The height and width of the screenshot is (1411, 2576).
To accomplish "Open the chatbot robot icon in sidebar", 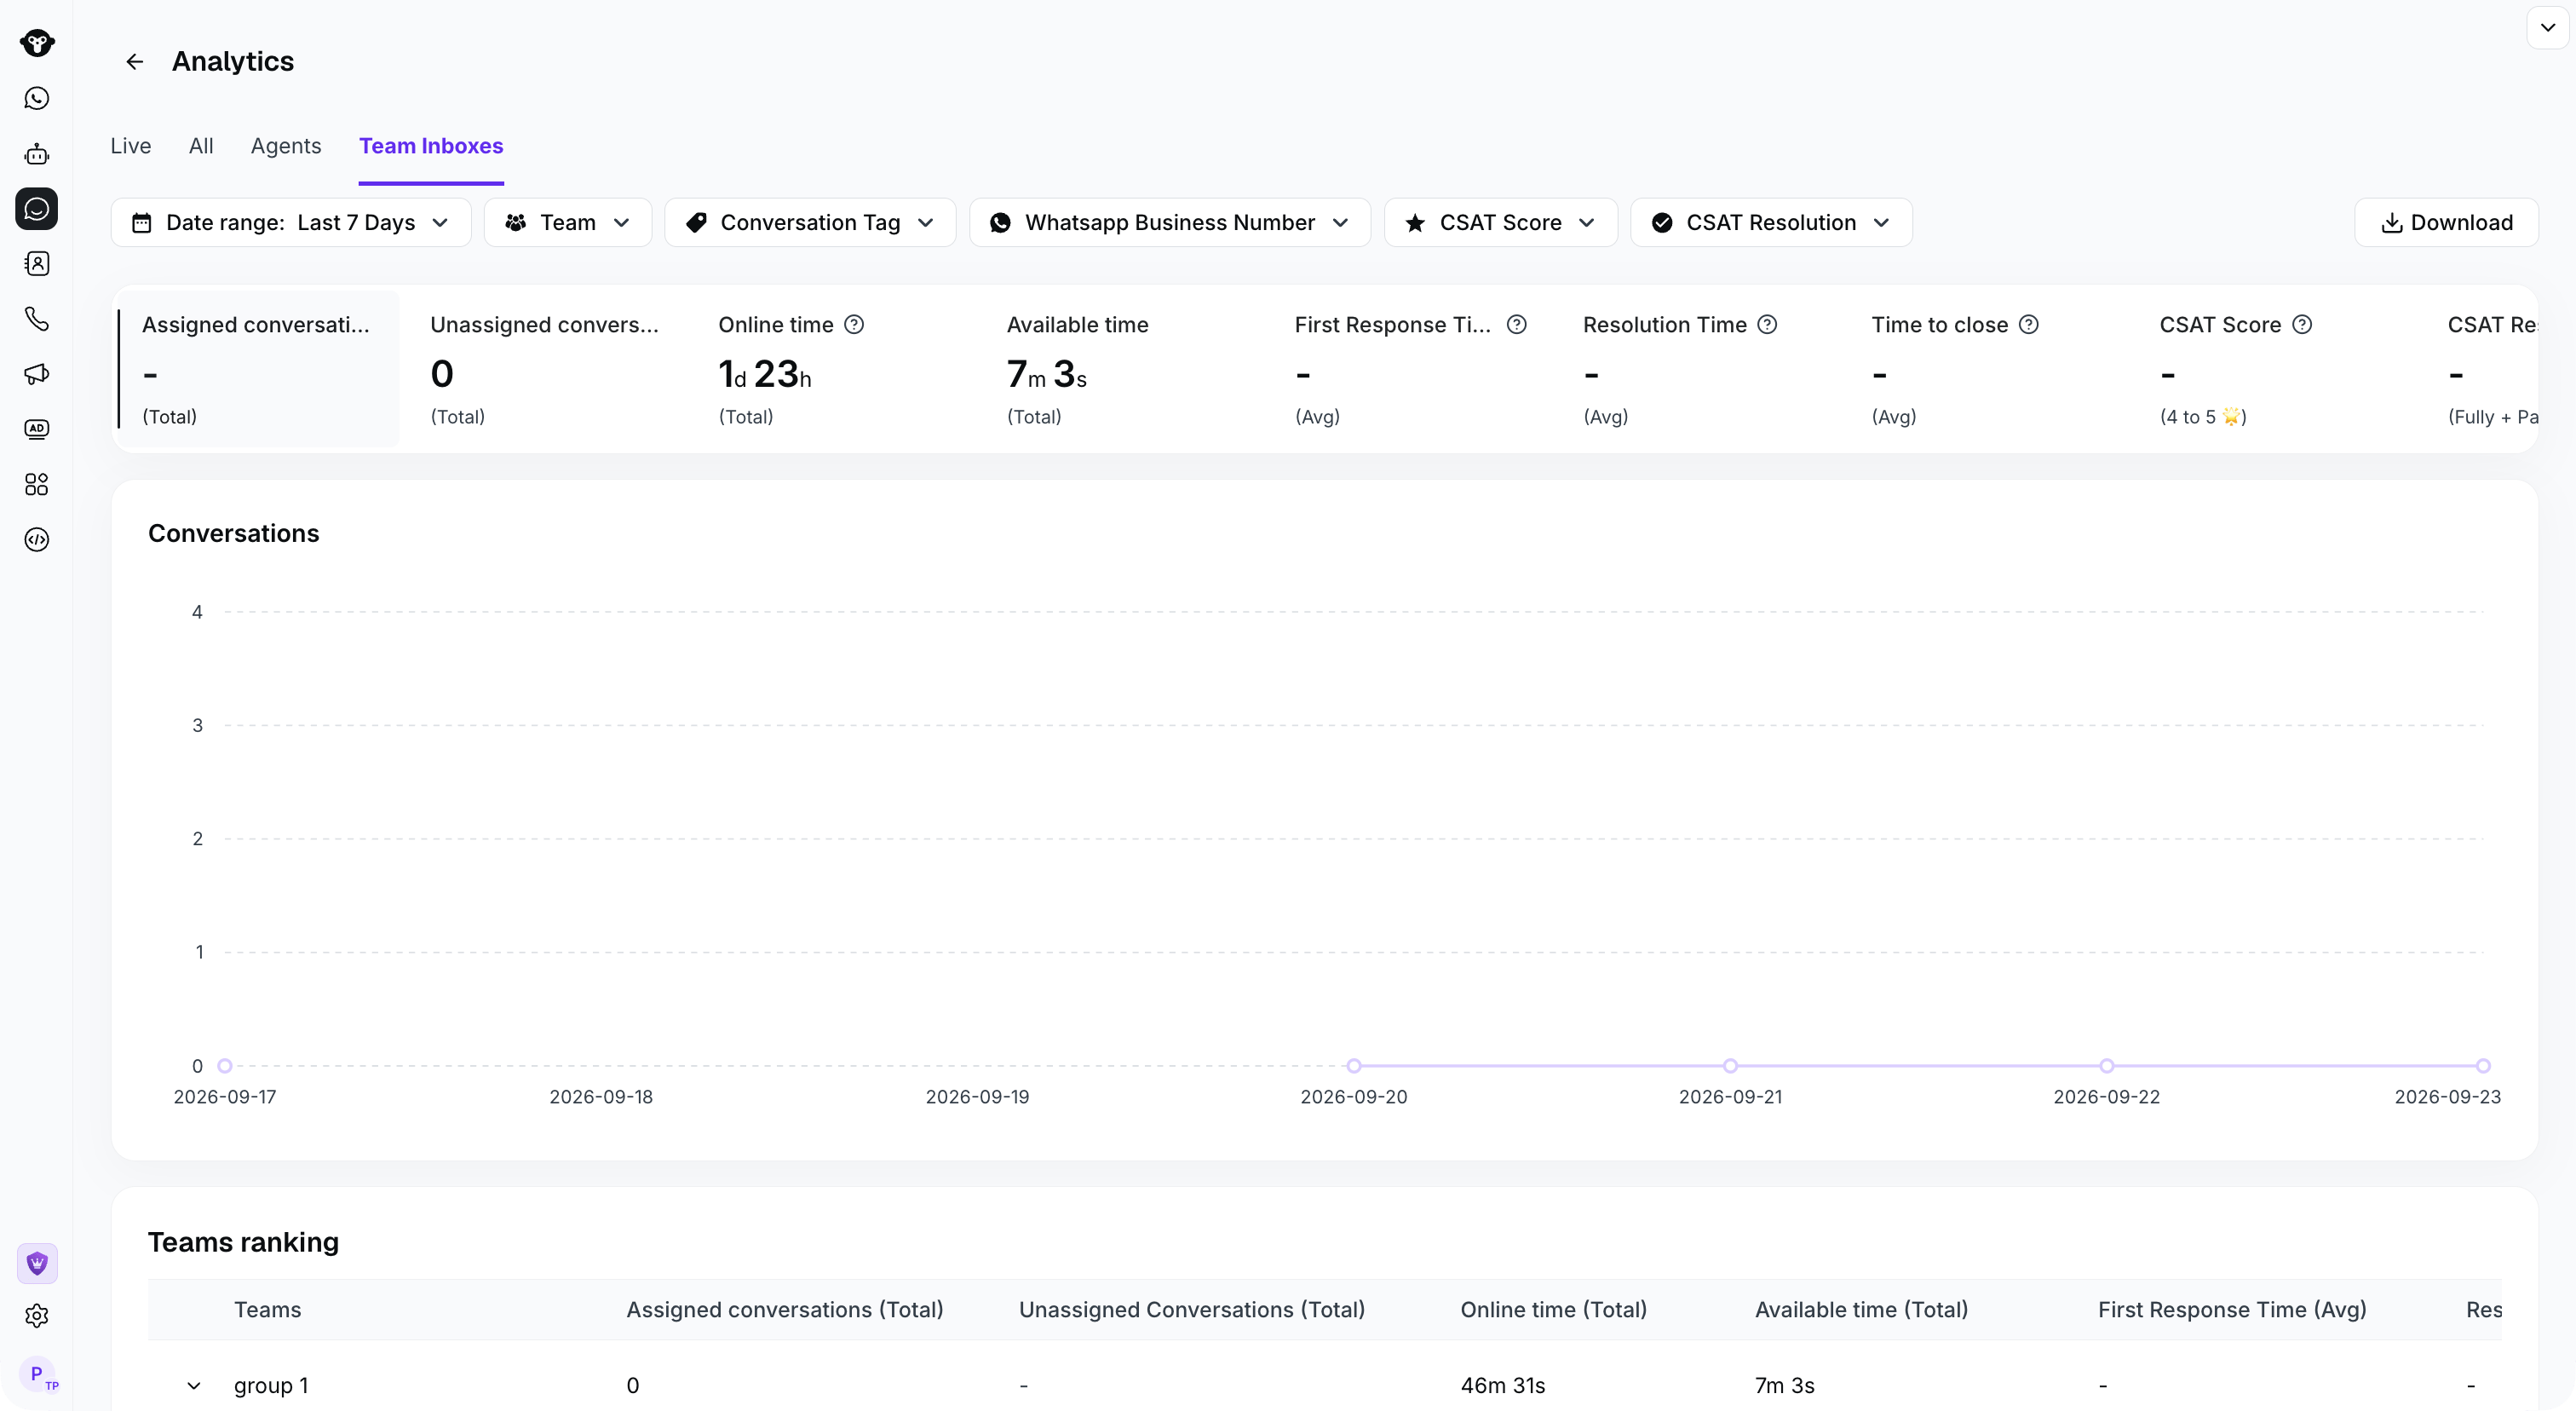I will (x=37, y=154).
